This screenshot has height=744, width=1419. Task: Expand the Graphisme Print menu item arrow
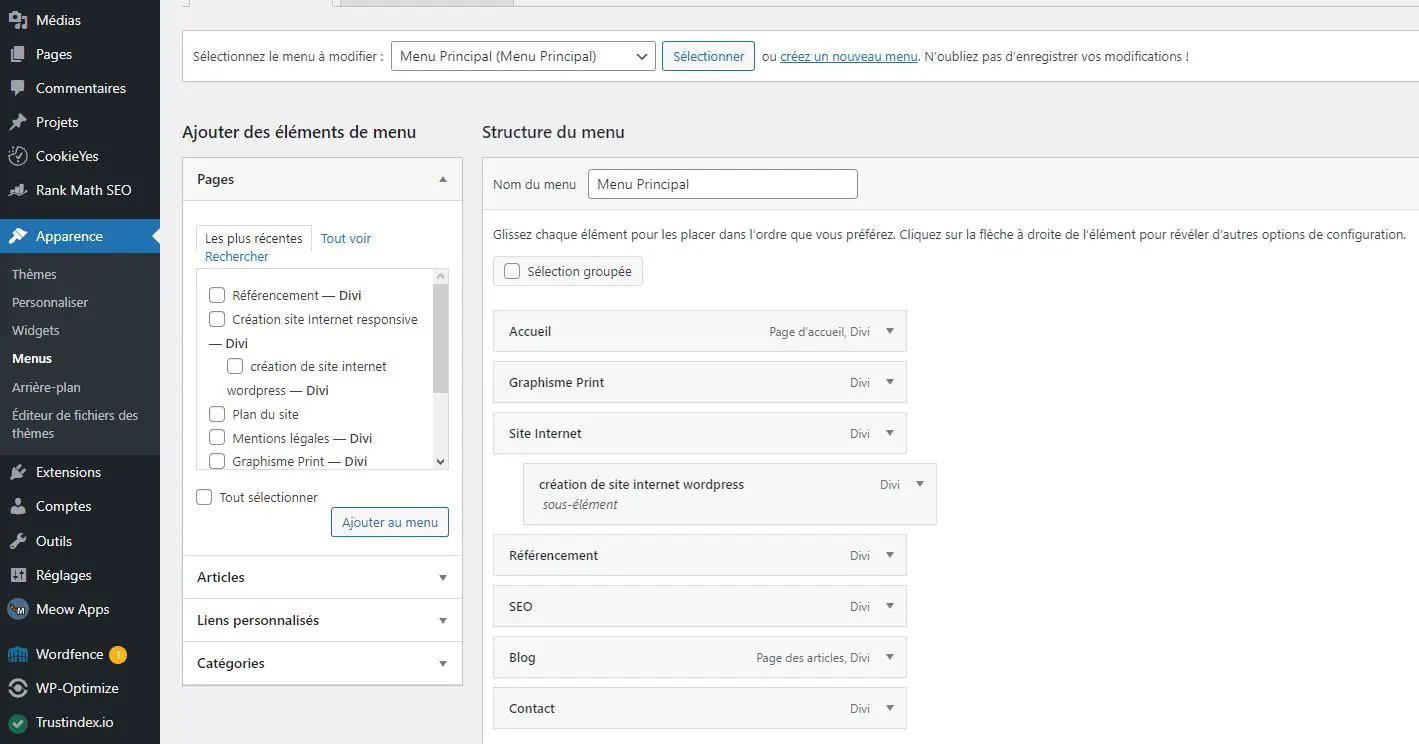tap(890, 382)
